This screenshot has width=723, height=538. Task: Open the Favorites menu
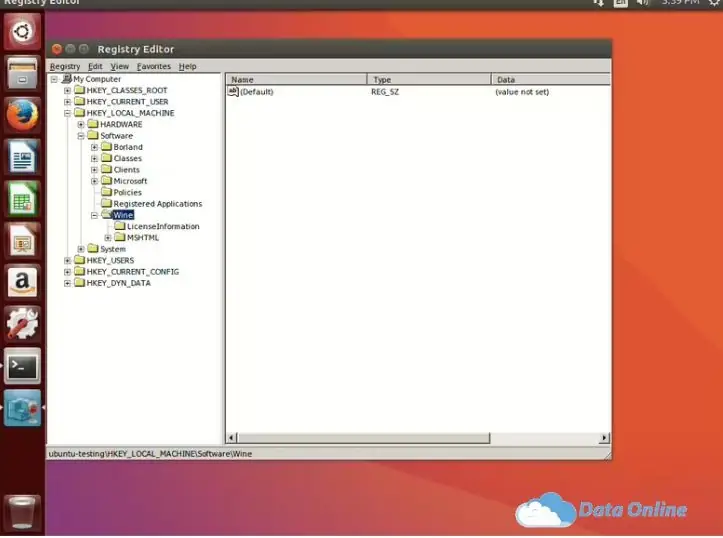(x=154, y=66)
